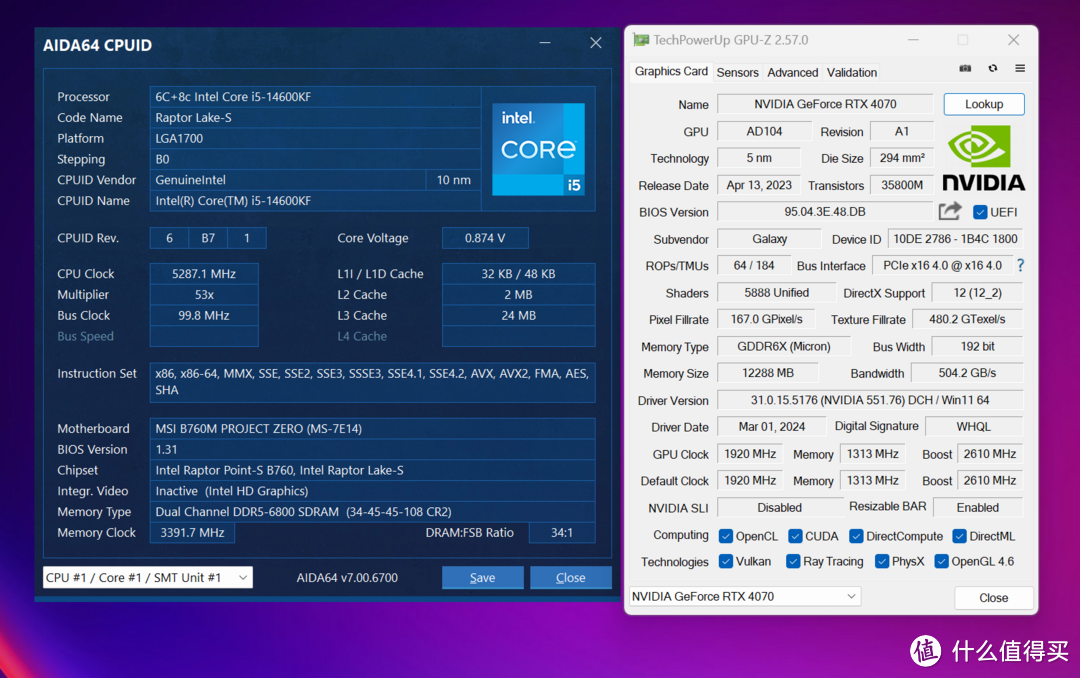Click the BIOS share/export arrow icon
The height and width of the screenshot is (678, 1080).
click(950, 211)
